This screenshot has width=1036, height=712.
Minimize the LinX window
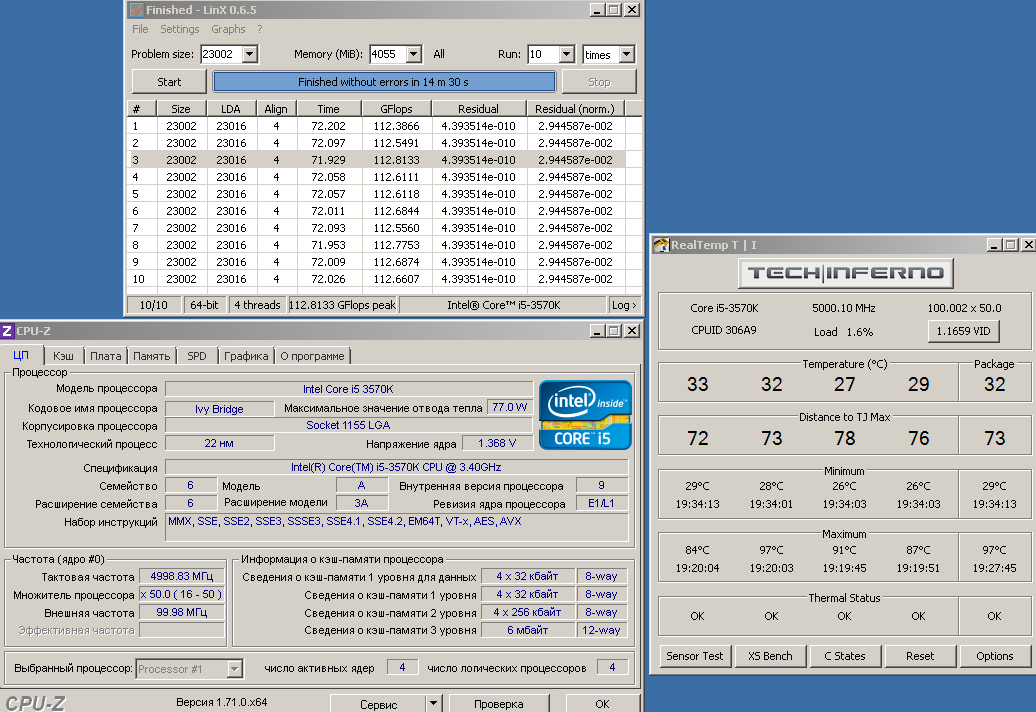tap(595, 9)
